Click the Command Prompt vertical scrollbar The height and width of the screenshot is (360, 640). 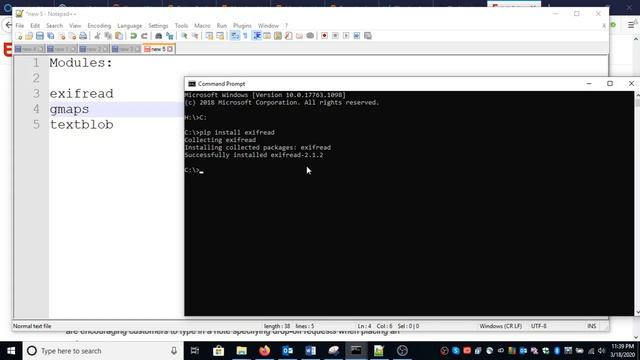point(637,203)
